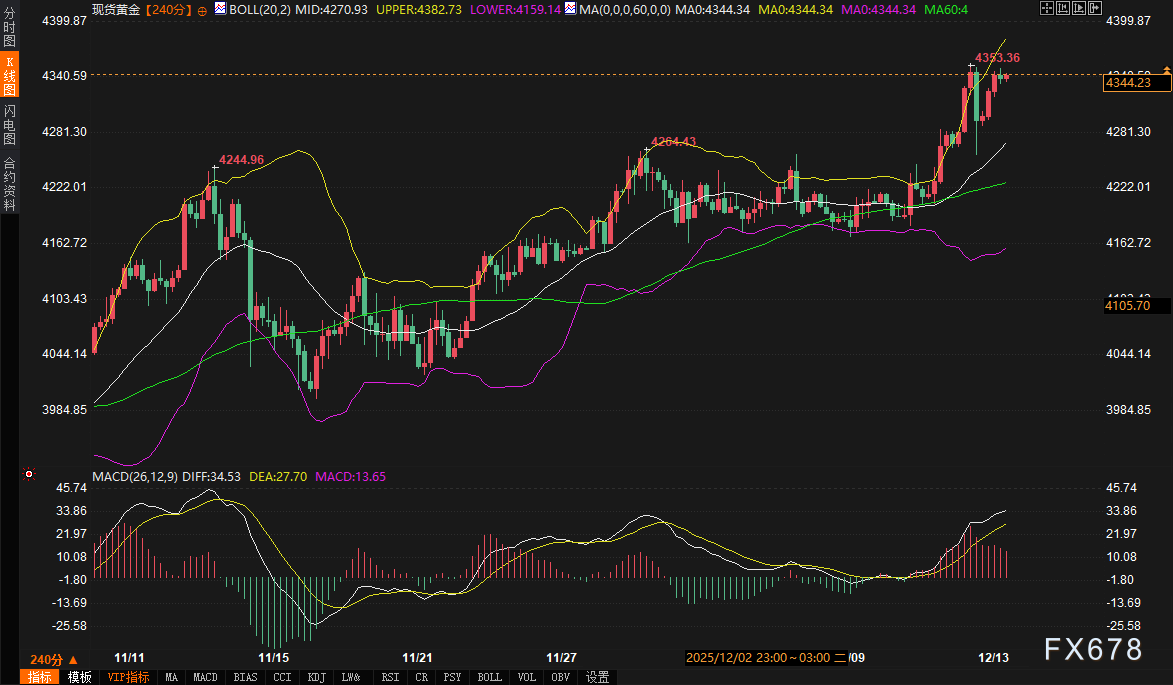Toggle the KDJ indicator button

point(317,677)
